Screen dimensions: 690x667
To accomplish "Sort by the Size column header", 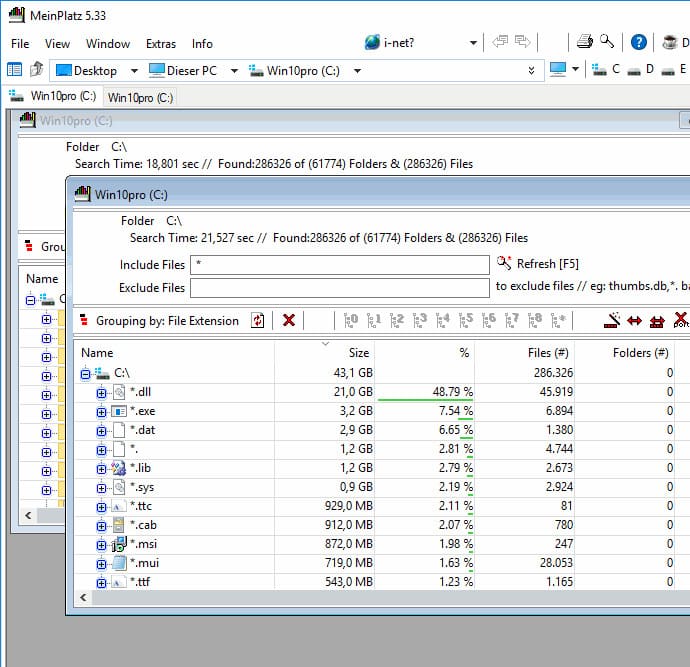I will click(x=358, y=352).
